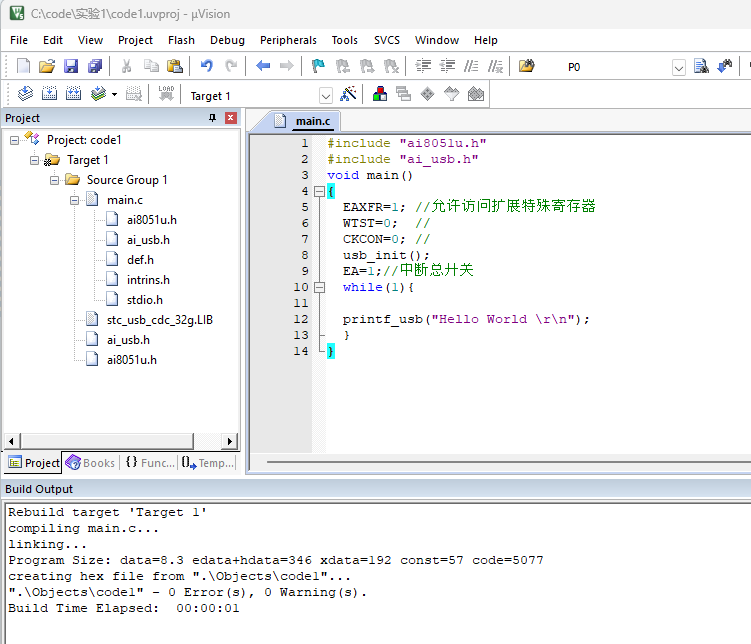Rebuild all target files
This screenshot has width=751, height=644.
point(73,94)
